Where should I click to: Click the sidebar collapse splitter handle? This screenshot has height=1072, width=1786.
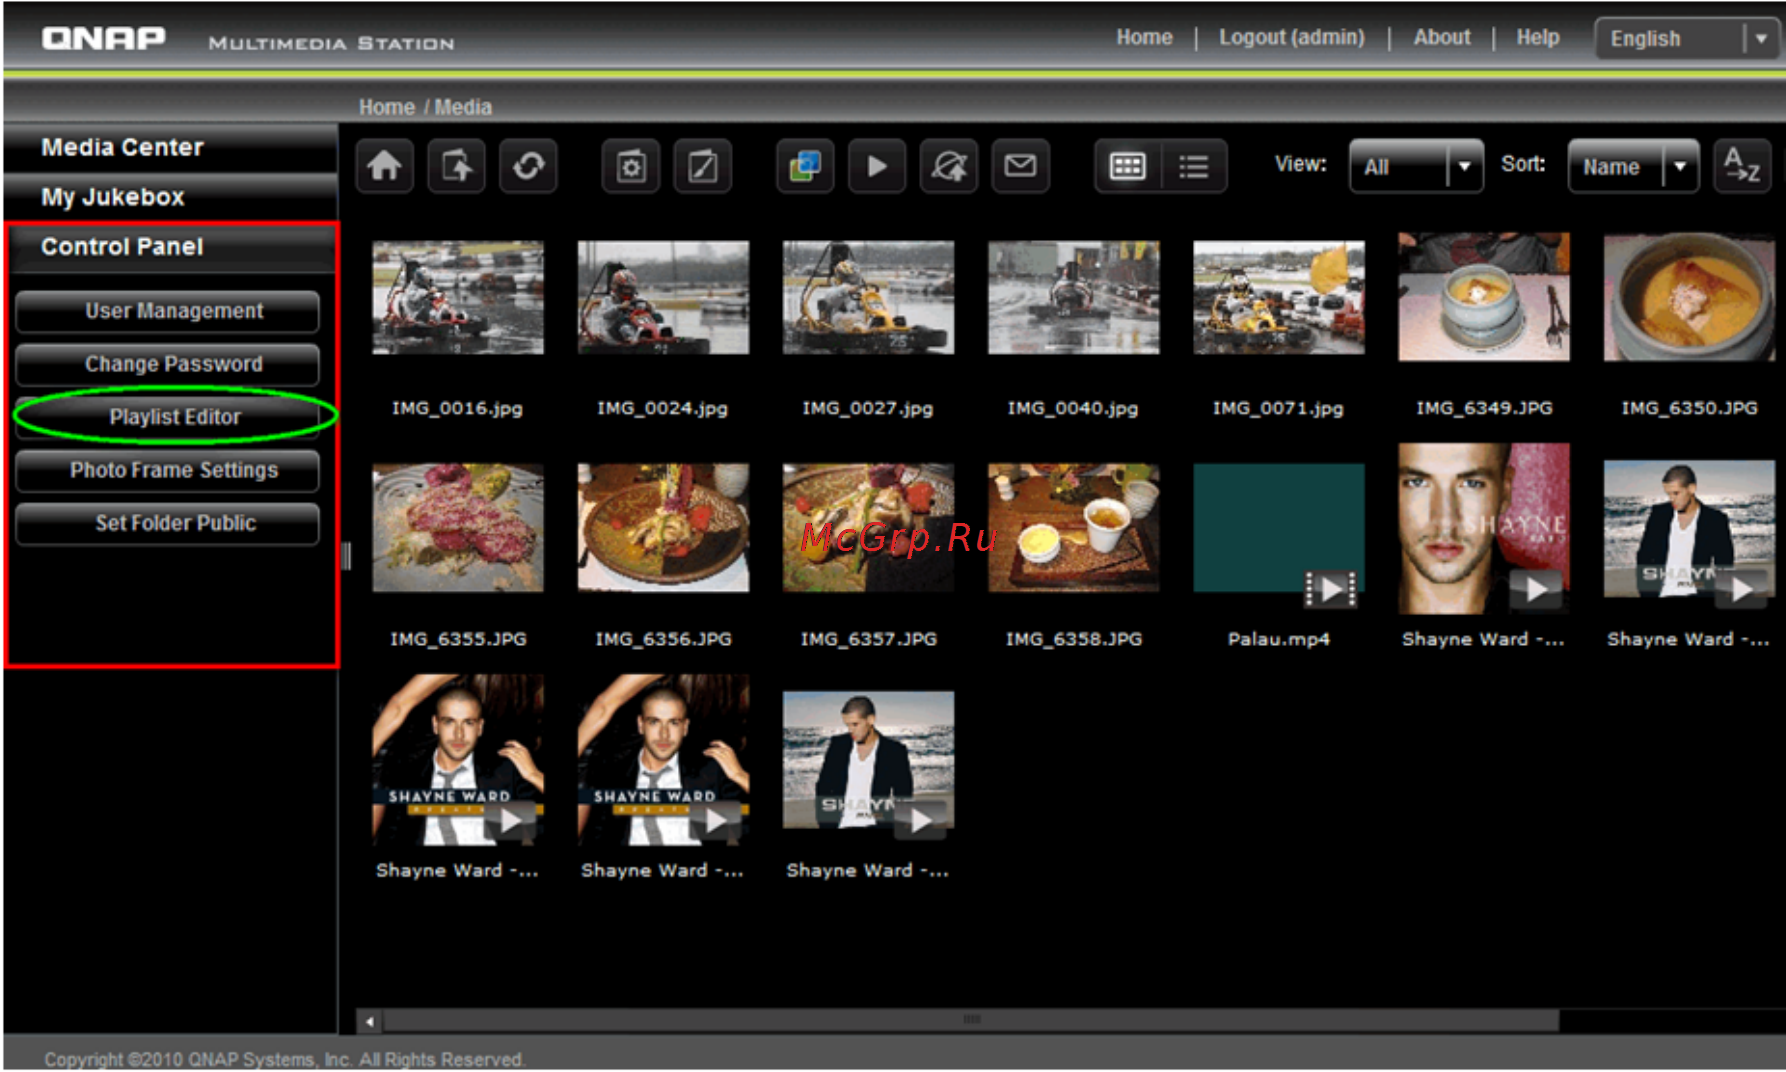[x=346, y=556]
